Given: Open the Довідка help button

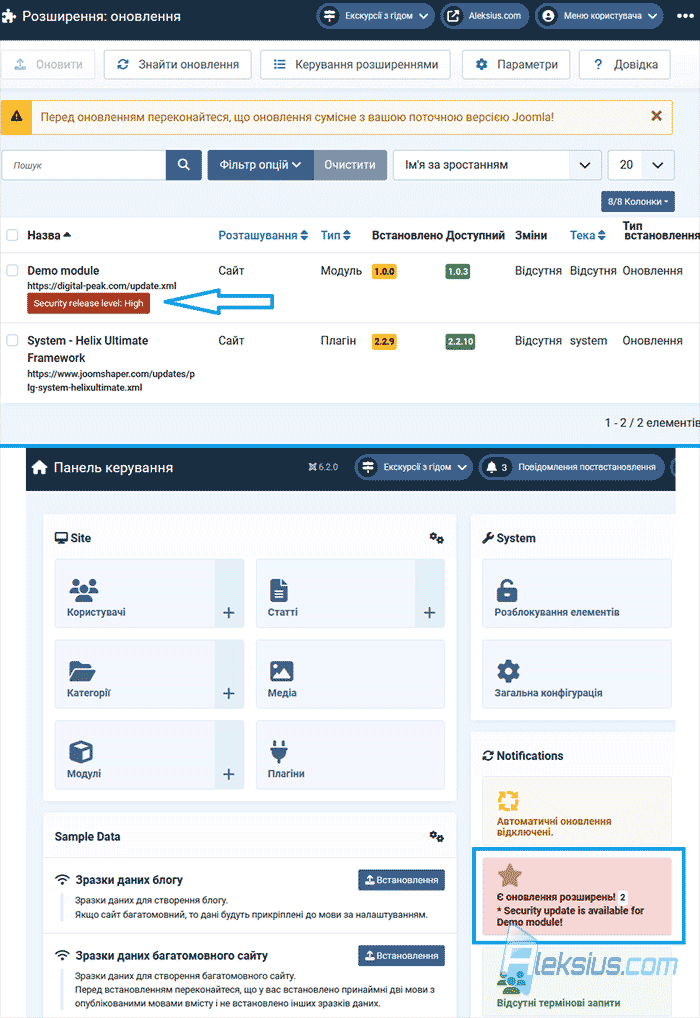Looking at the screenshot, I should [624, 64].
